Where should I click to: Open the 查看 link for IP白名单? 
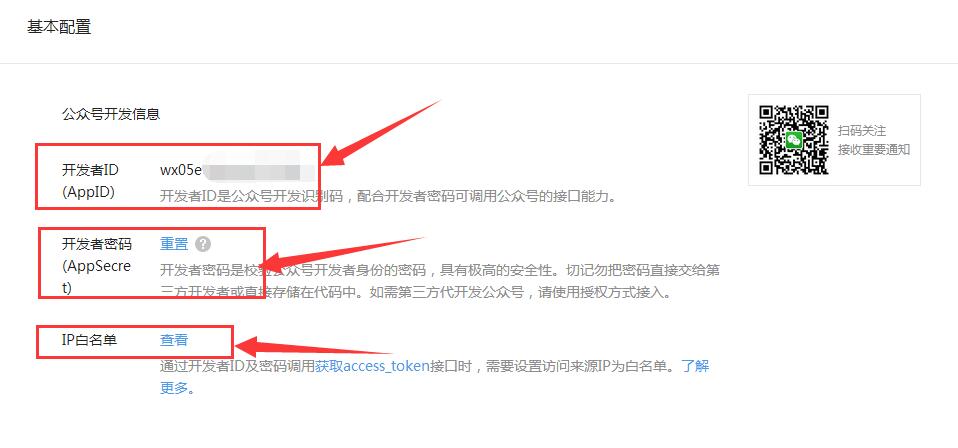174,340
